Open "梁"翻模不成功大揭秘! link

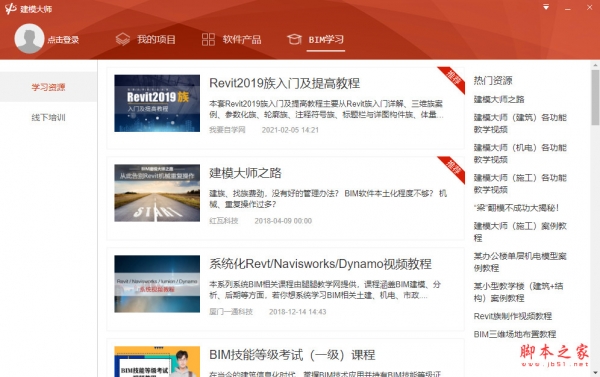click(x=517, y=208)
